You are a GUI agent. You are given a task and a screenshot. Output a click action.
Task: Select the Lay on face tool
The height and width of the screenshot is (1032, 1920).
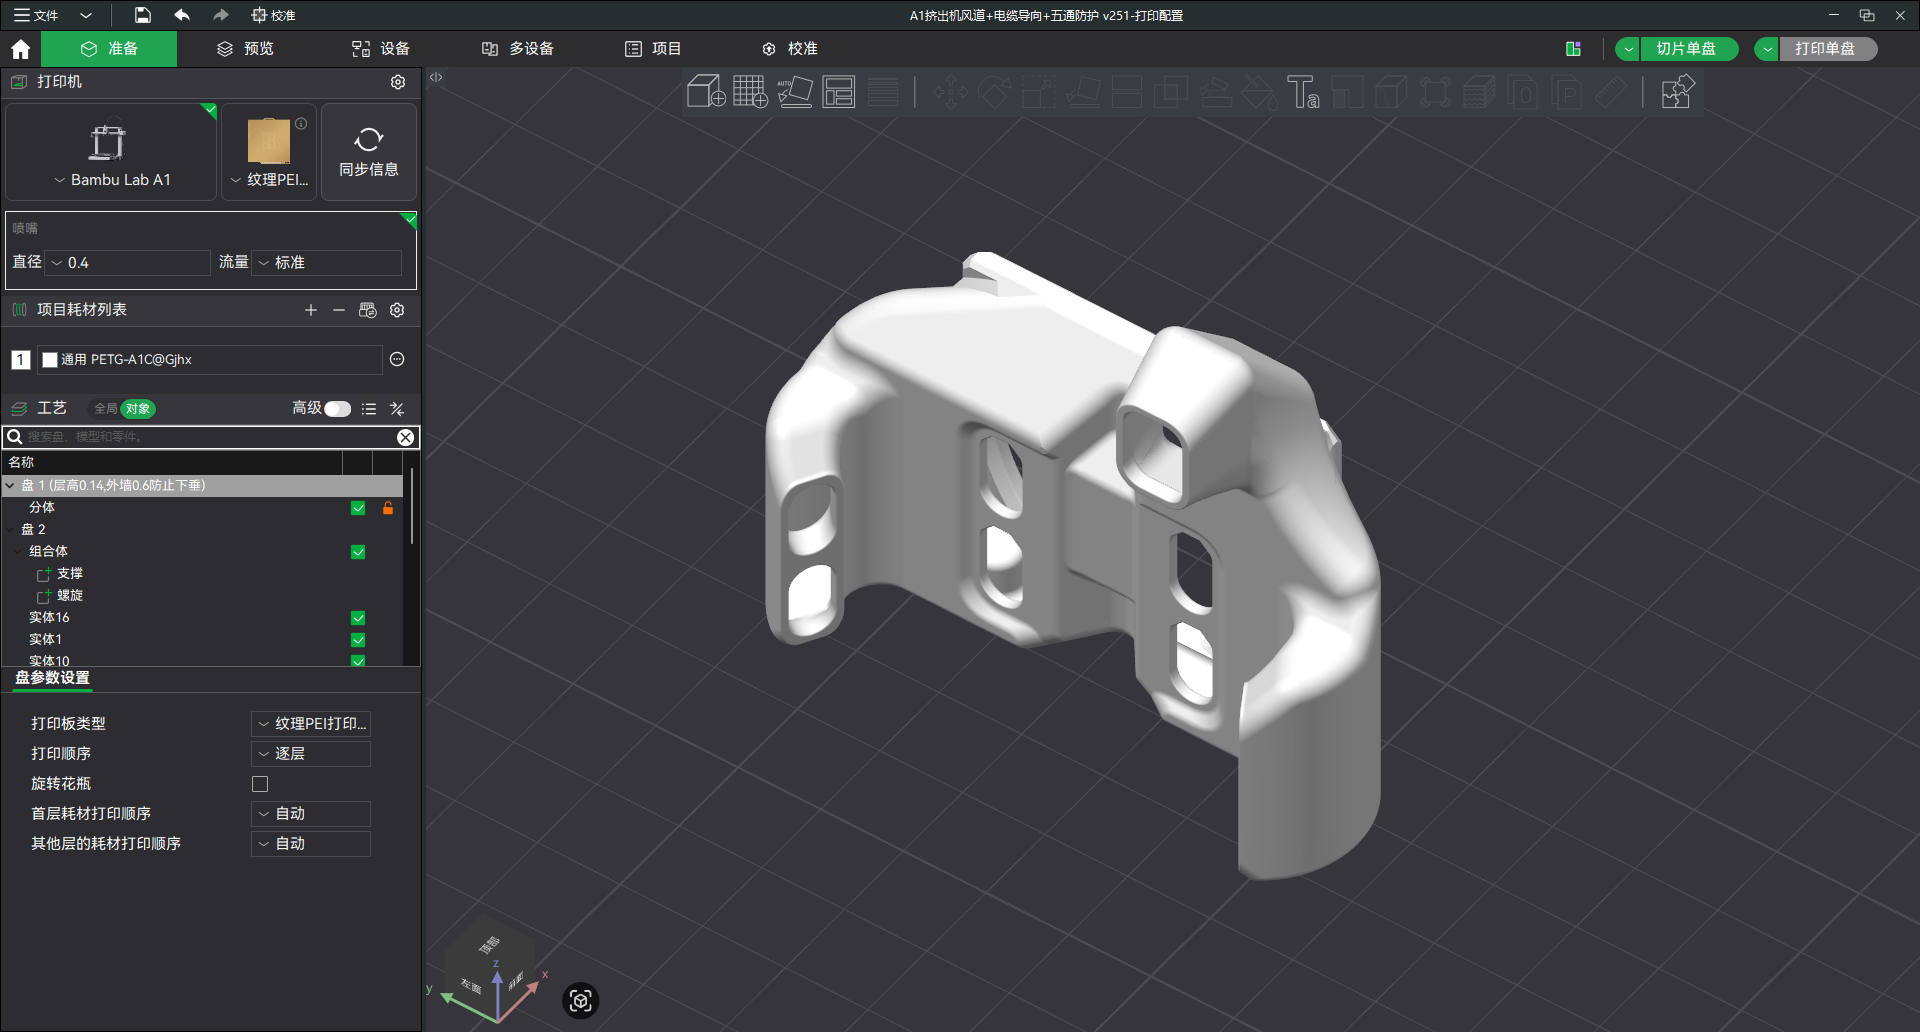[x=1083, y=92]
